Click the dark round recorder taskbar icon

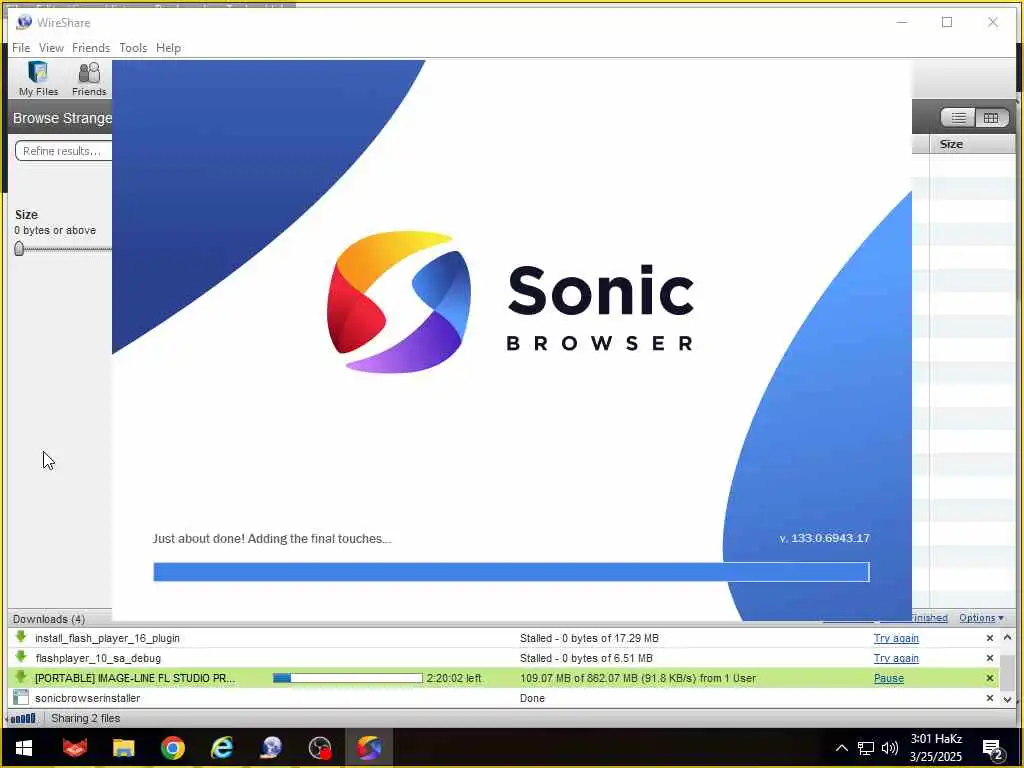coord(320,748)
